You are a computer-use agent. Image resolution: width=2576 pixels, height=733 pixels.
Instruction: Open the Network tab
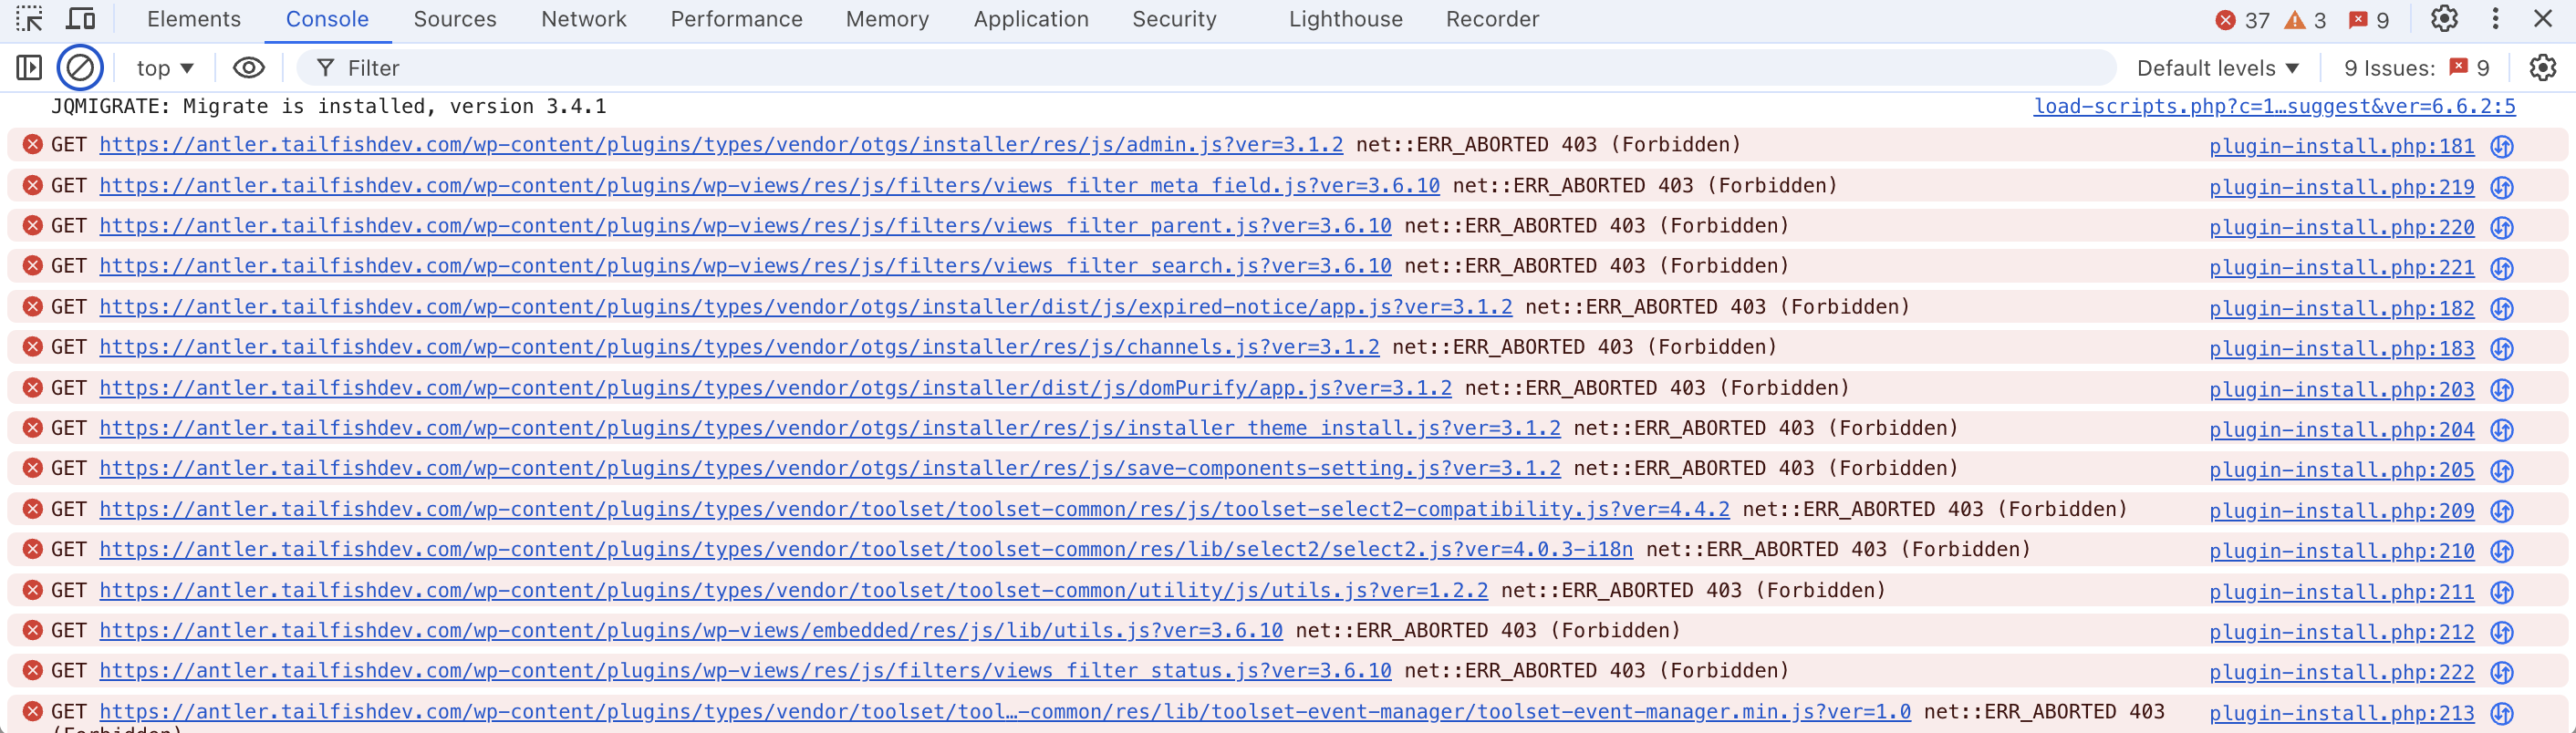point(583,19)
